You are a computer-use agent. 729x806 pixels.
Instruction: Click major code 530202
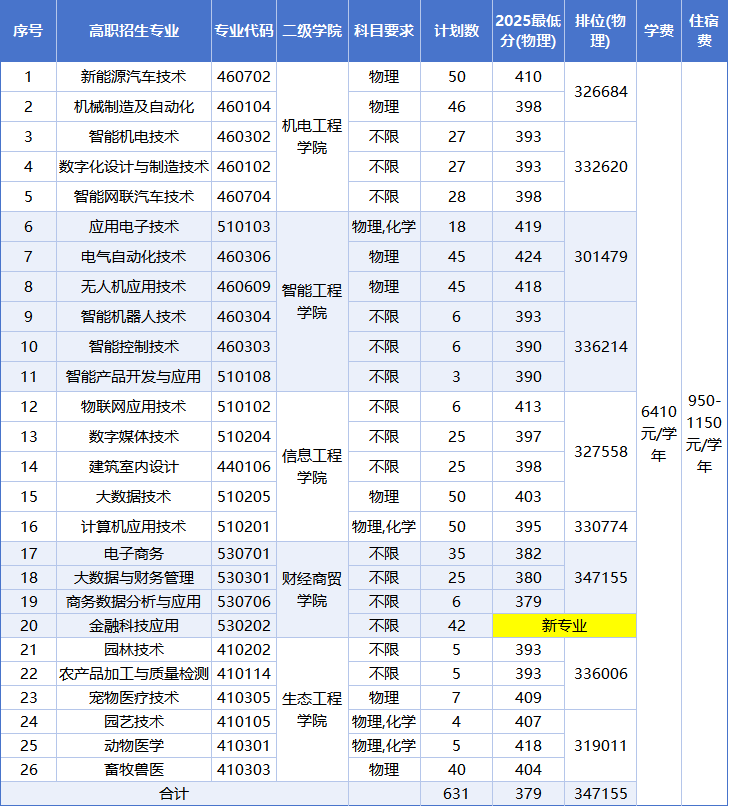click(x=244, y=626)
